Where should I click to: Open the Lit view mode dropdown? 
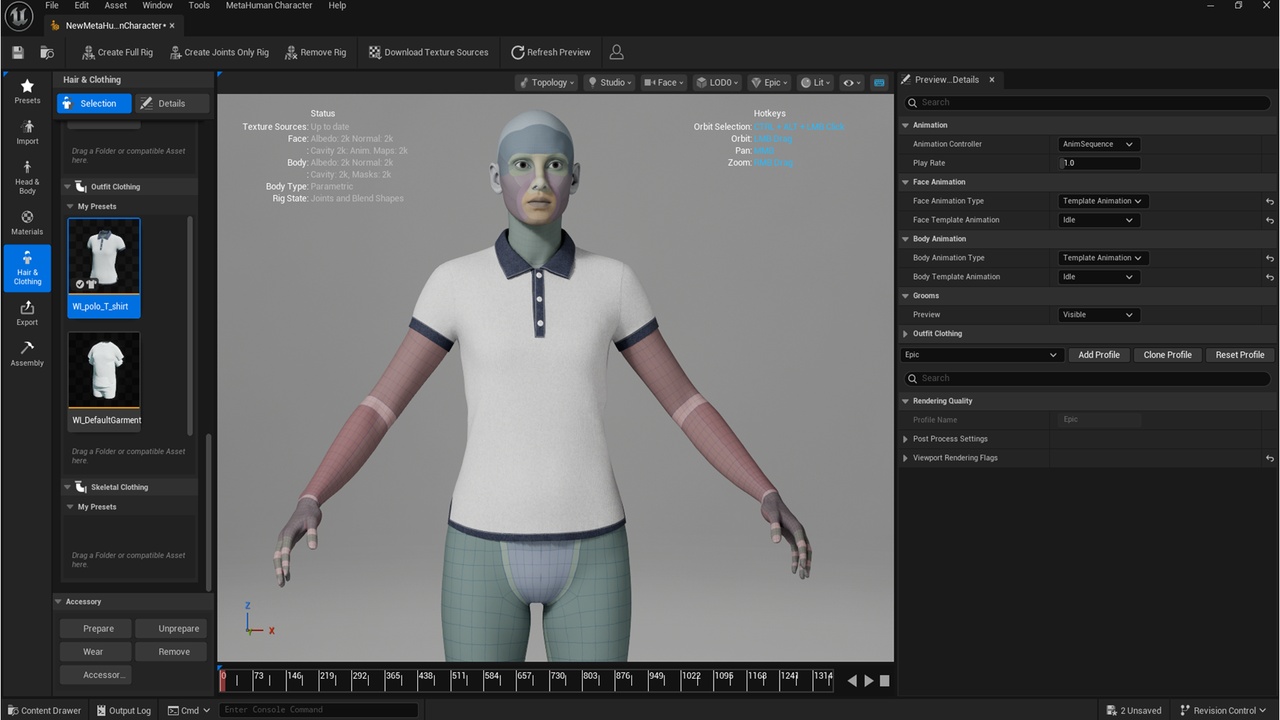click(816, 83)
